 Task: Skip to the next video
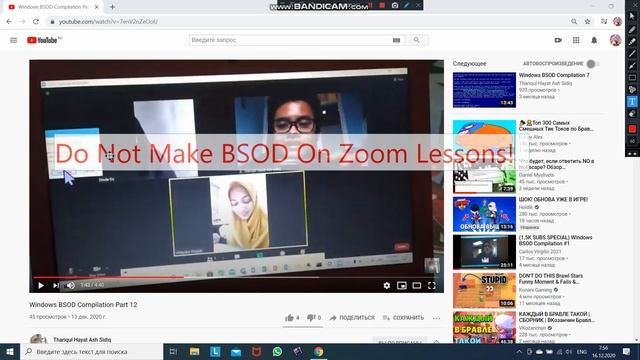(x=56, y=285)
